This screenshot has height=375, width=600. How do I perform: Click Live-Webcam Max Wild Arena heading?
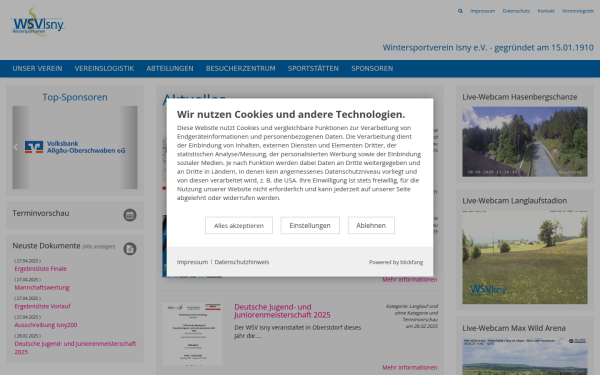514,328
